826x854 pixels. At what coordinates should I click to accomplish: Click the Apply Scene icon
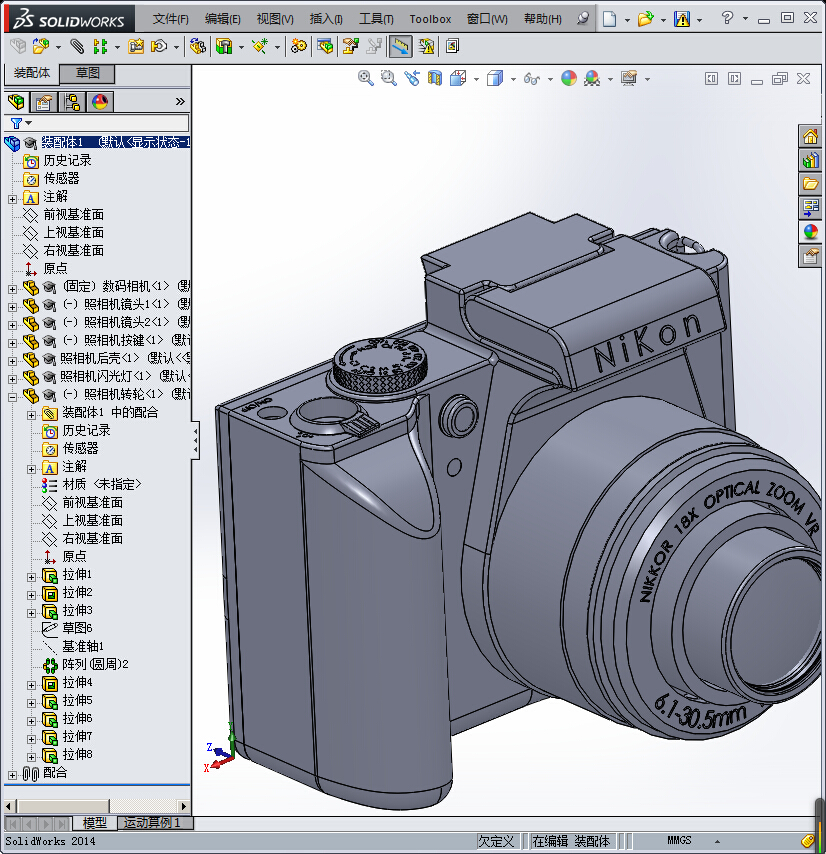(592, 78)
